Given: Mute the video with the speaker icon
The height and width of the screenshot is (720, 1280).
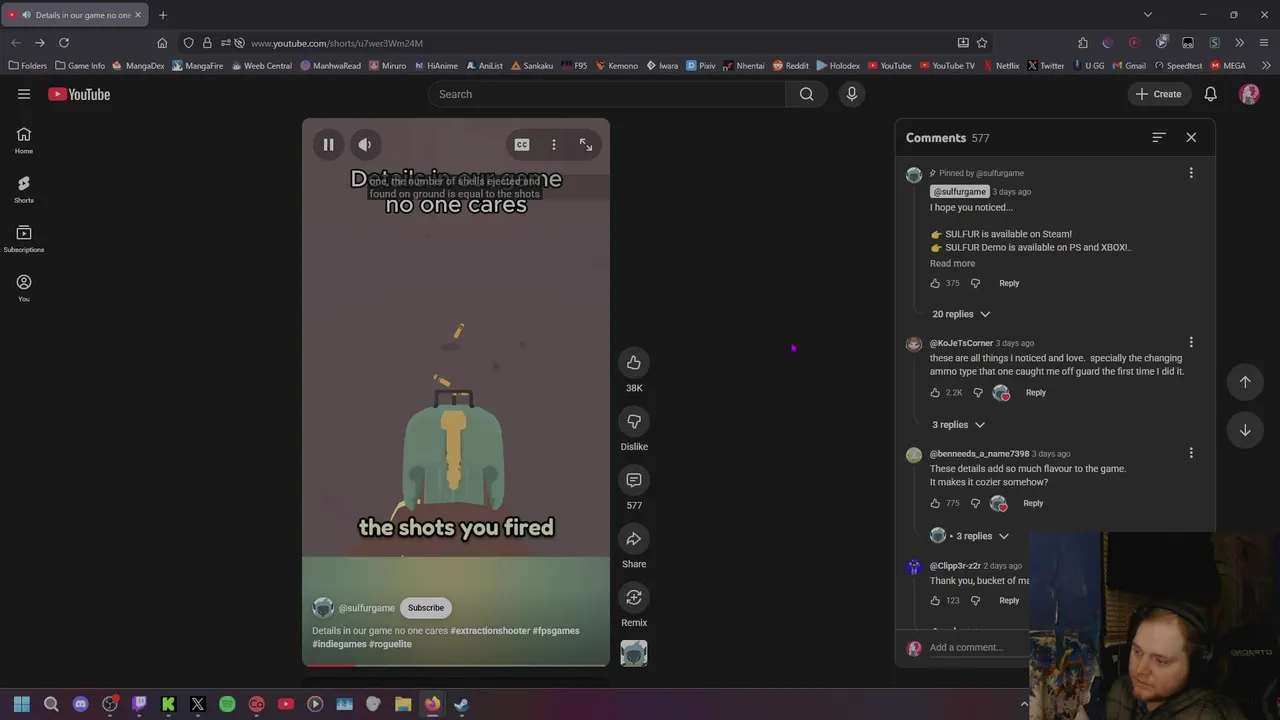Looking at the screenshot, I should [x=365, y=145].
